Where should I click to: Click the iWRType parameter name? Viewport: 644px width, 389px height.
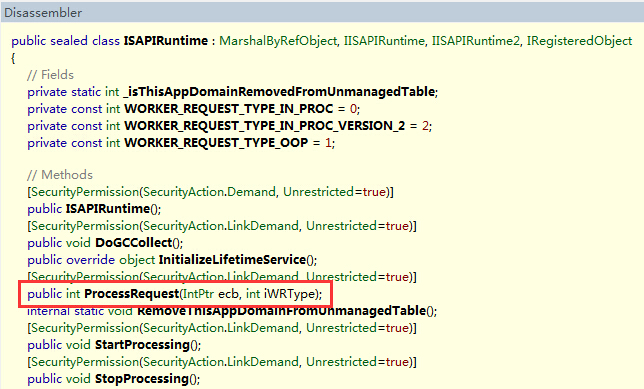click(x=290, y=294)
